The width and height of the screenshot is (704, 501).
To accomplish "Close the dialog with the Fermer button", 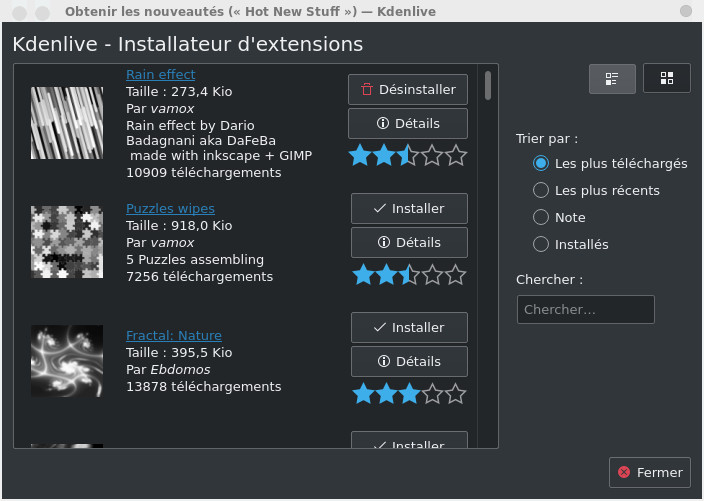I will tap(650, 472).
